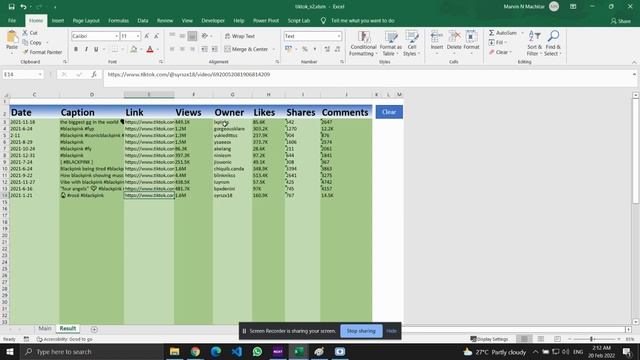Viewport: 640px width, 360px height.
Task: Click the Increase Decimal icon
Action: [x=327, y=49]
